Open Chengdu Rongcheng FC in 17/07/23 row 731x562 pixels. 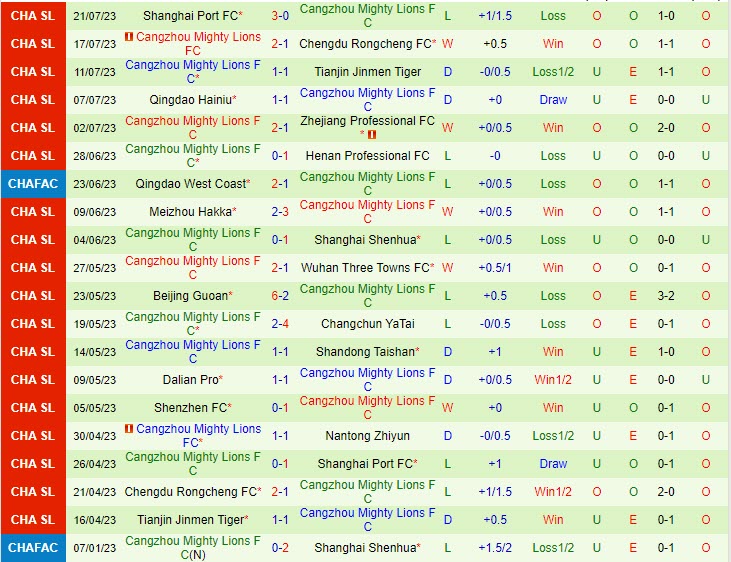(x=365, y=44)
